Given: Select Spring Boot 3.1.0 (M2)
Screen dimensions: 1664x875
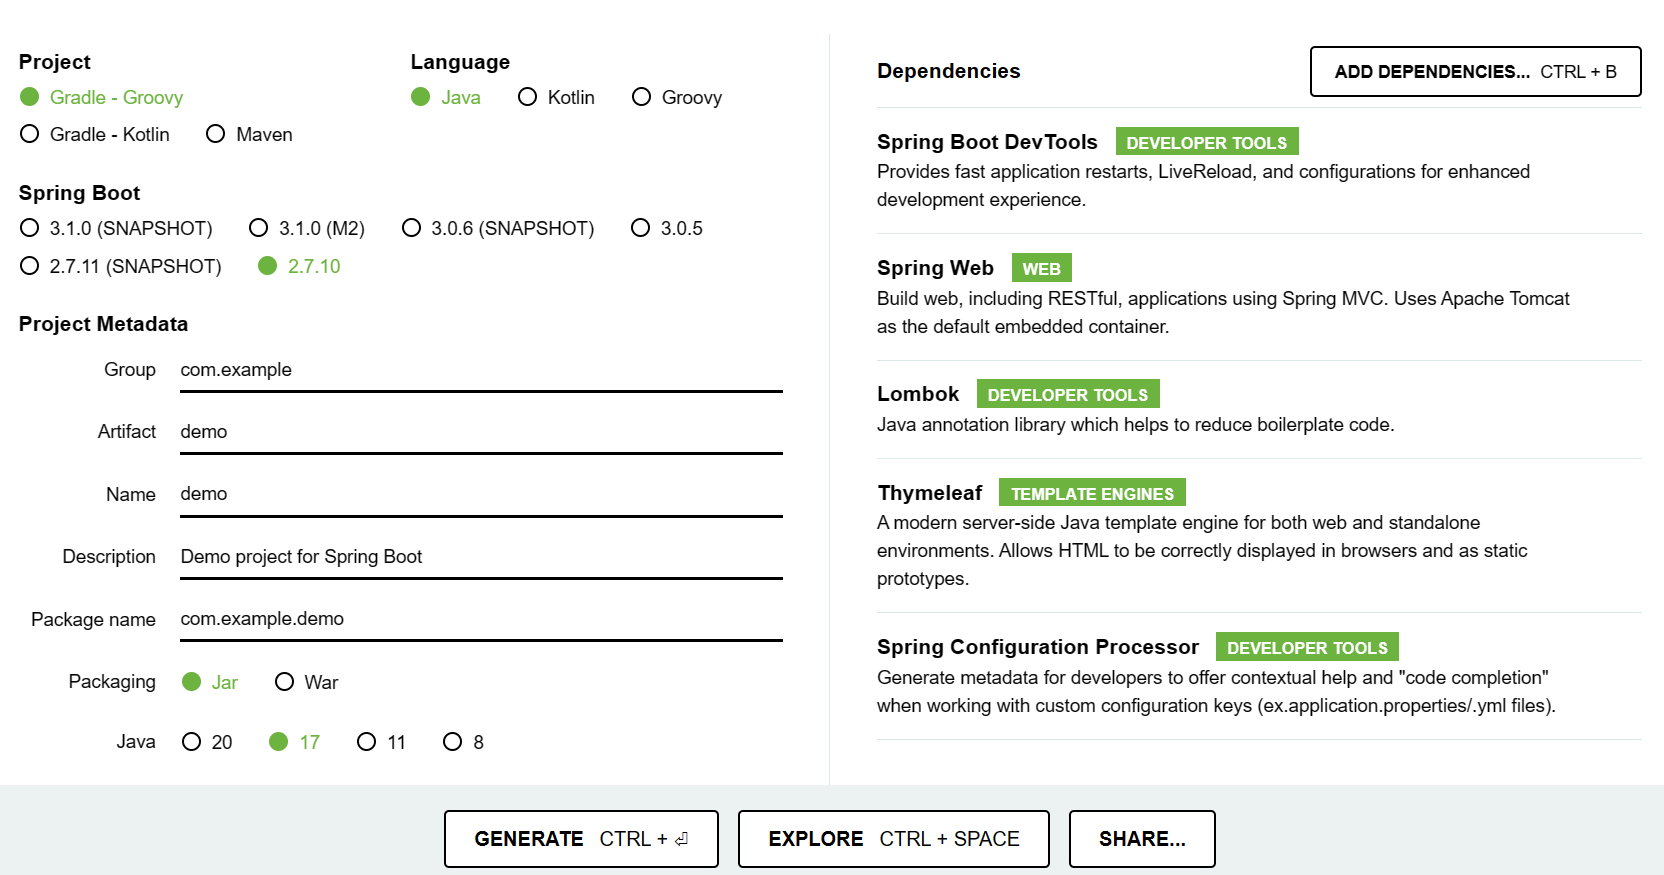Looking at the screenshot, I should pos(307,228).
